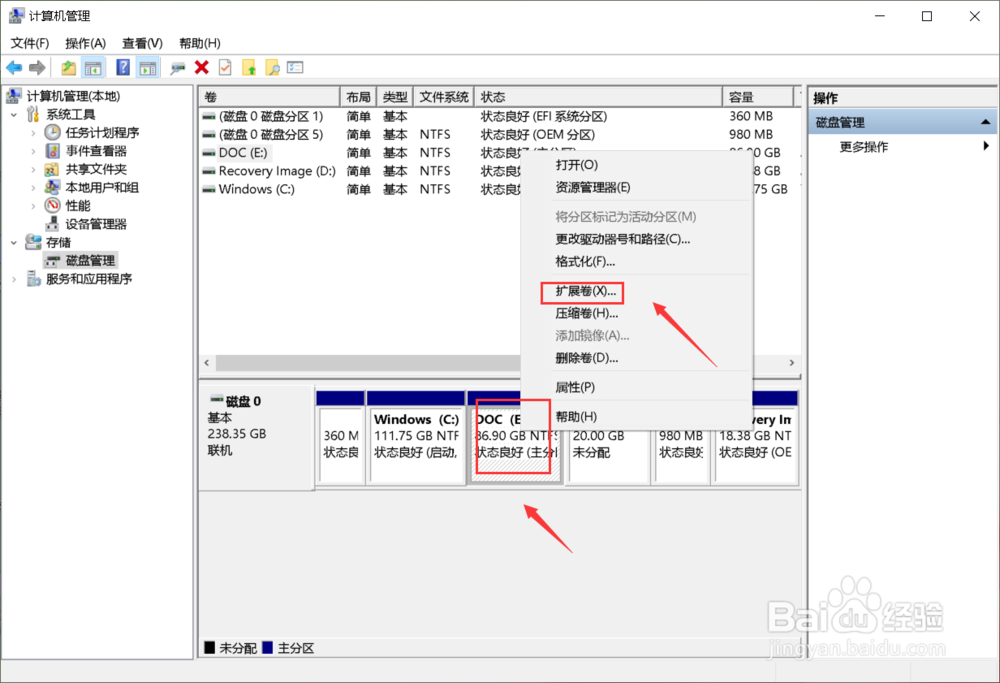Image resolution: width=1000 pixels, height=683 pixels.
Task: Click the disk with magnifier toolbar icon
Action: tap(177, 68)
